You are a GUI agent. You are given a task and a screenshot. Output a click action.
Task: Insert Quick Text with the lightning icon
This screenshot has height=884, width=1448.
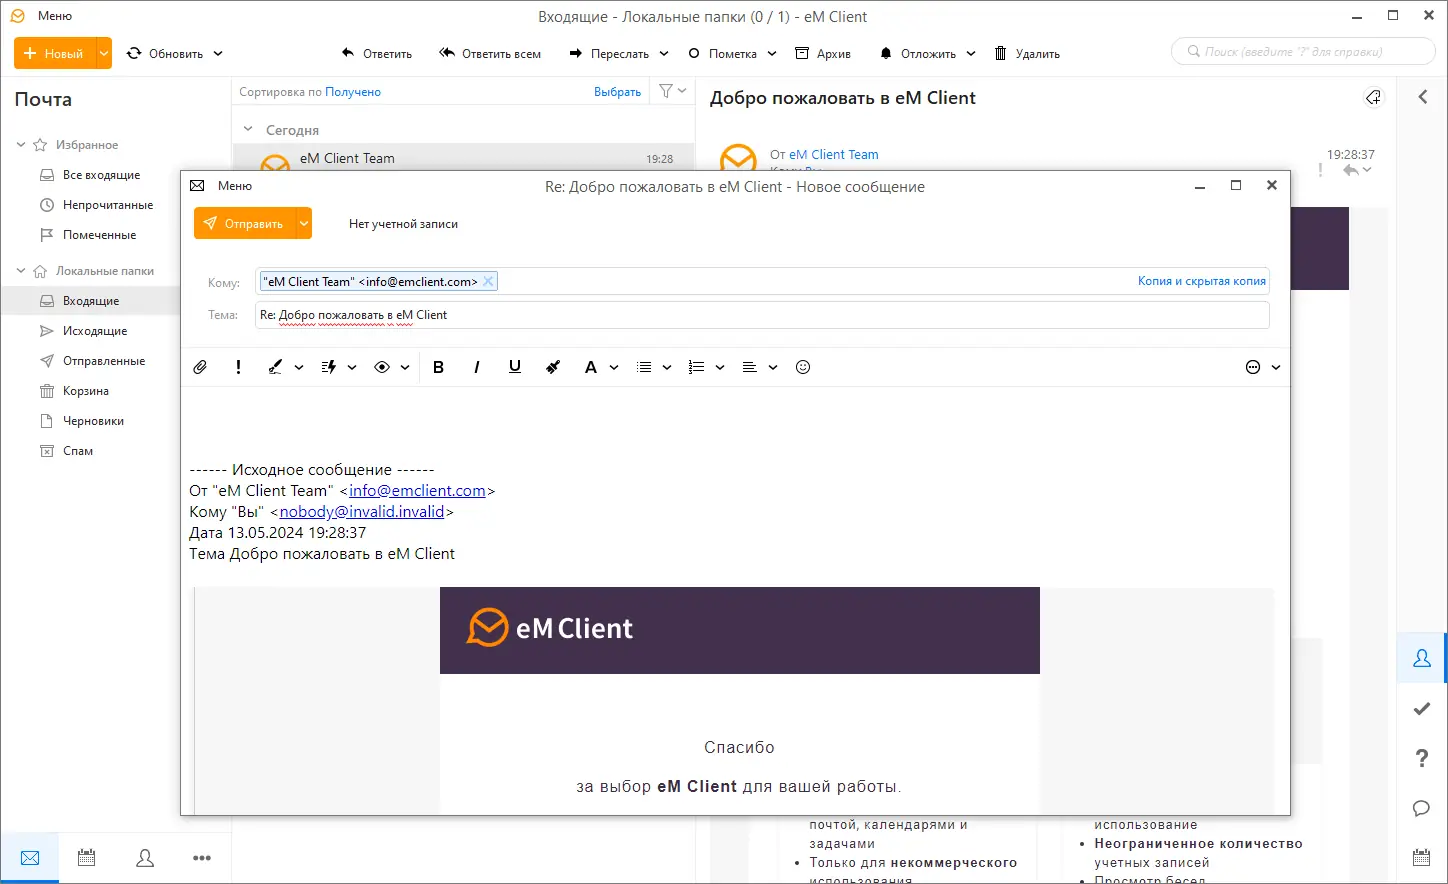(329, 367)
